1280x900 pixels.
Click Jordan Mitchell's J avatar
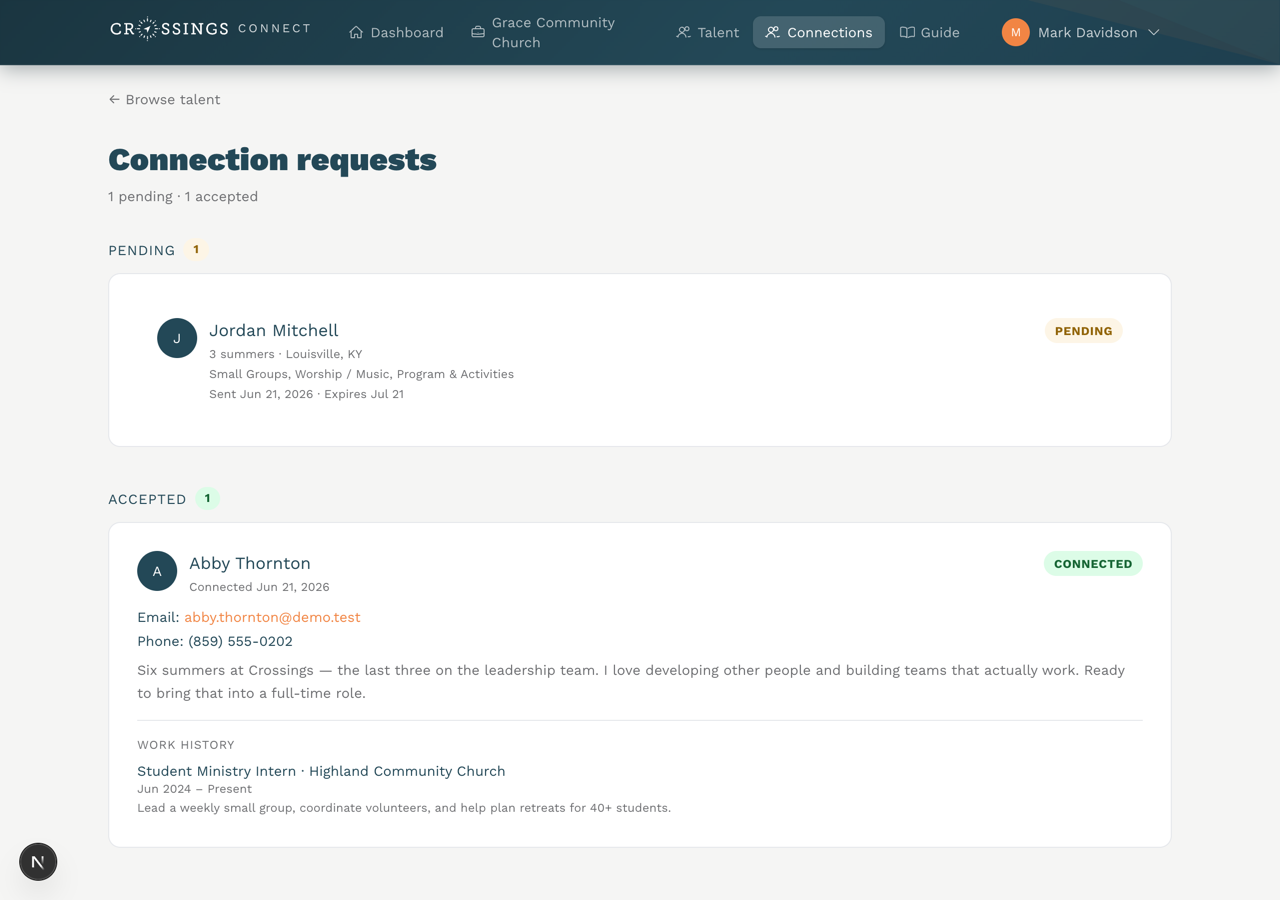[177, 338]
